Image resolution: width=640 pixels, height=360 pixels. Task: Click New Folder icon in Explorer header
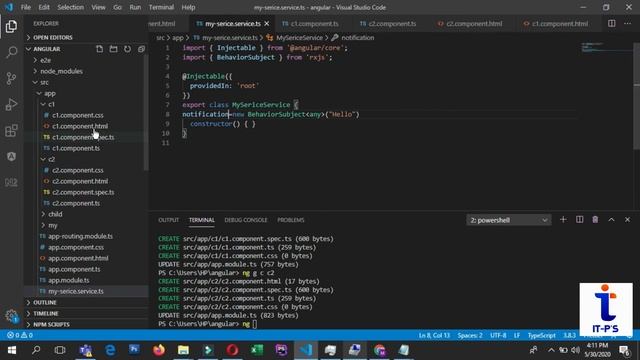113,49
